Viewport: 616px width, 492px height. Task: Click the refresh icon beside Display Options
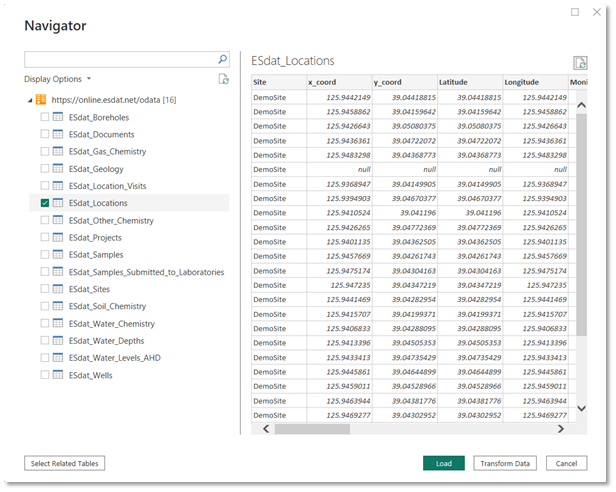point(224,79)
